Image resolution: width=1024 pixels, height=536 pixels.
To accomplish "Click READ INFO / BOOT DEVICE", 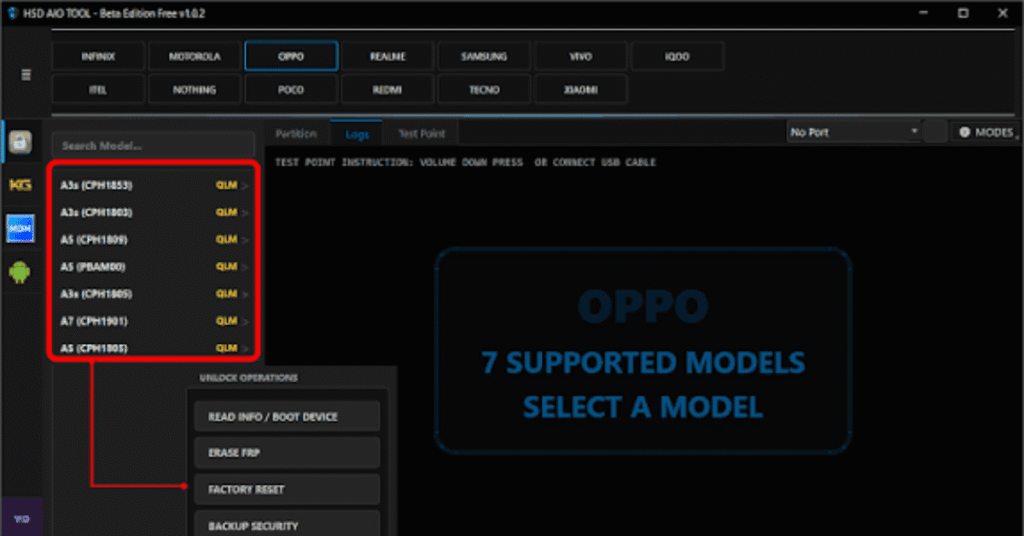I will coord(287,417).
